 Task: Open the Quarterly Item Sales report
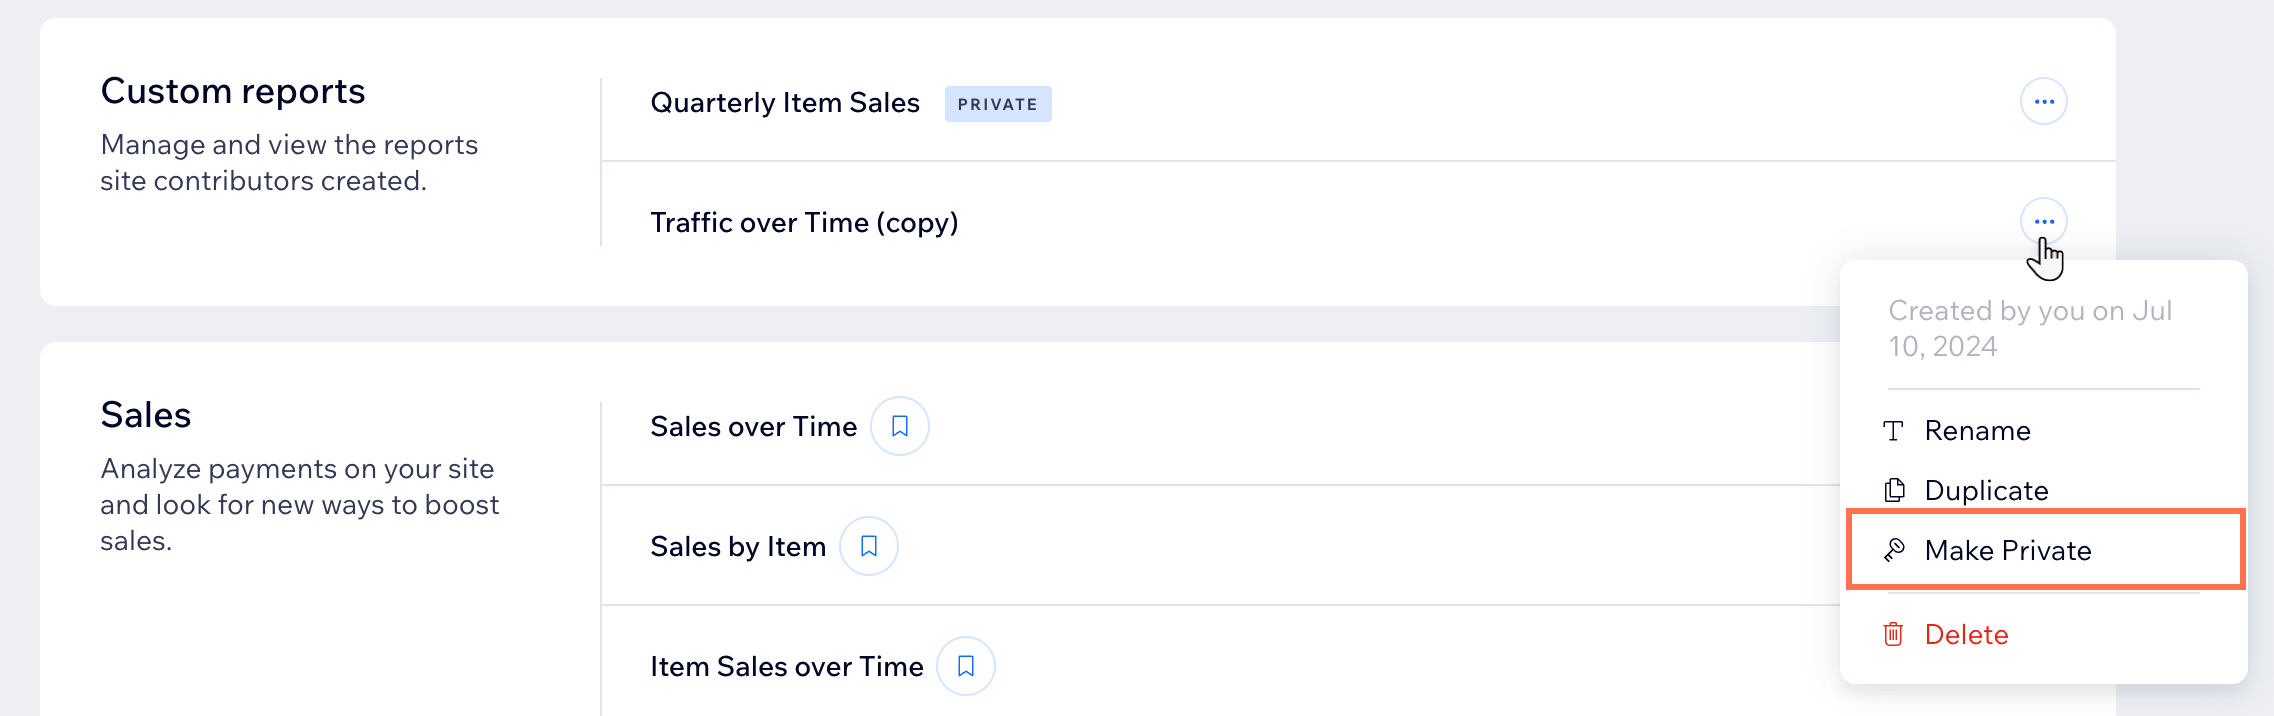[x=785, y=103]
